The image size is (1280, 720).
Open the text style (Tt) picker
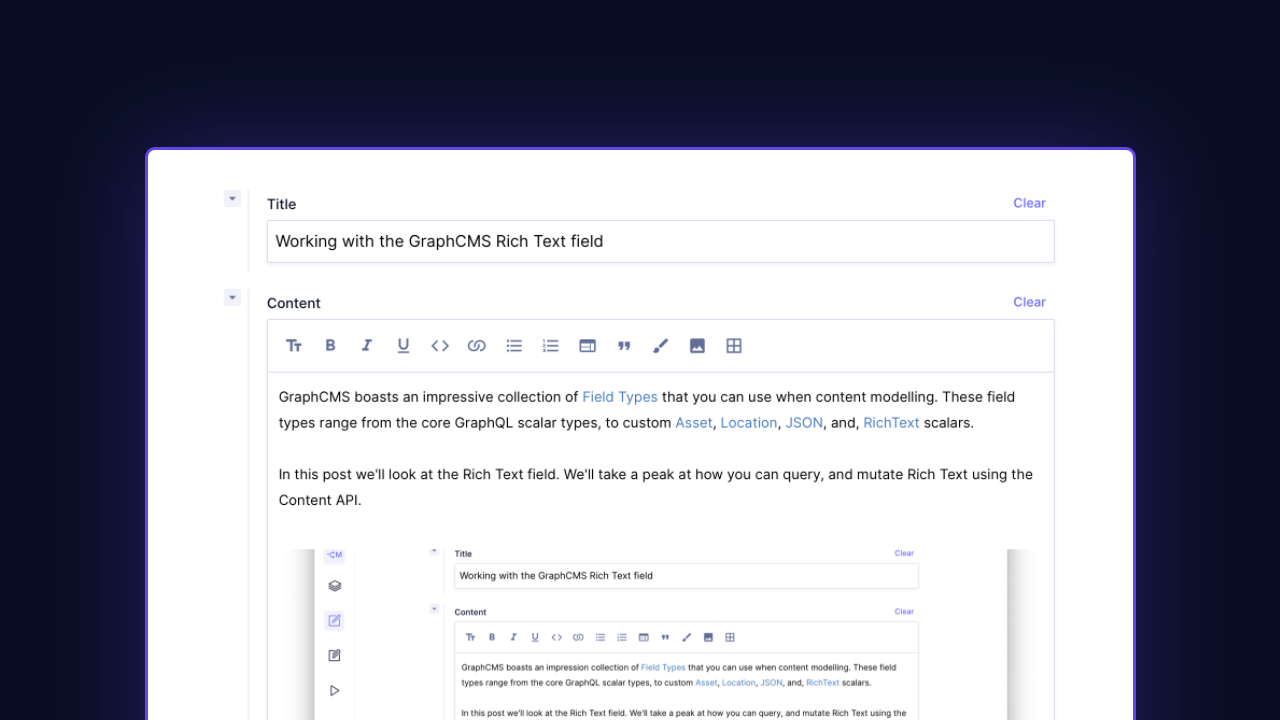[294, 345]
